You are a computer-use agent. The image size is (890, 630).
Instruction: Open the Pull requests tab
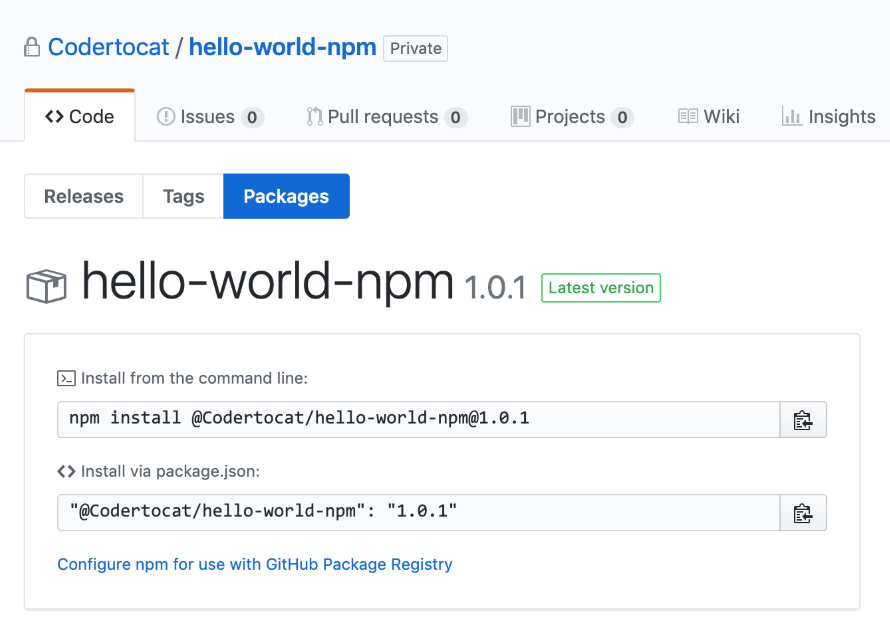point(387,116)
